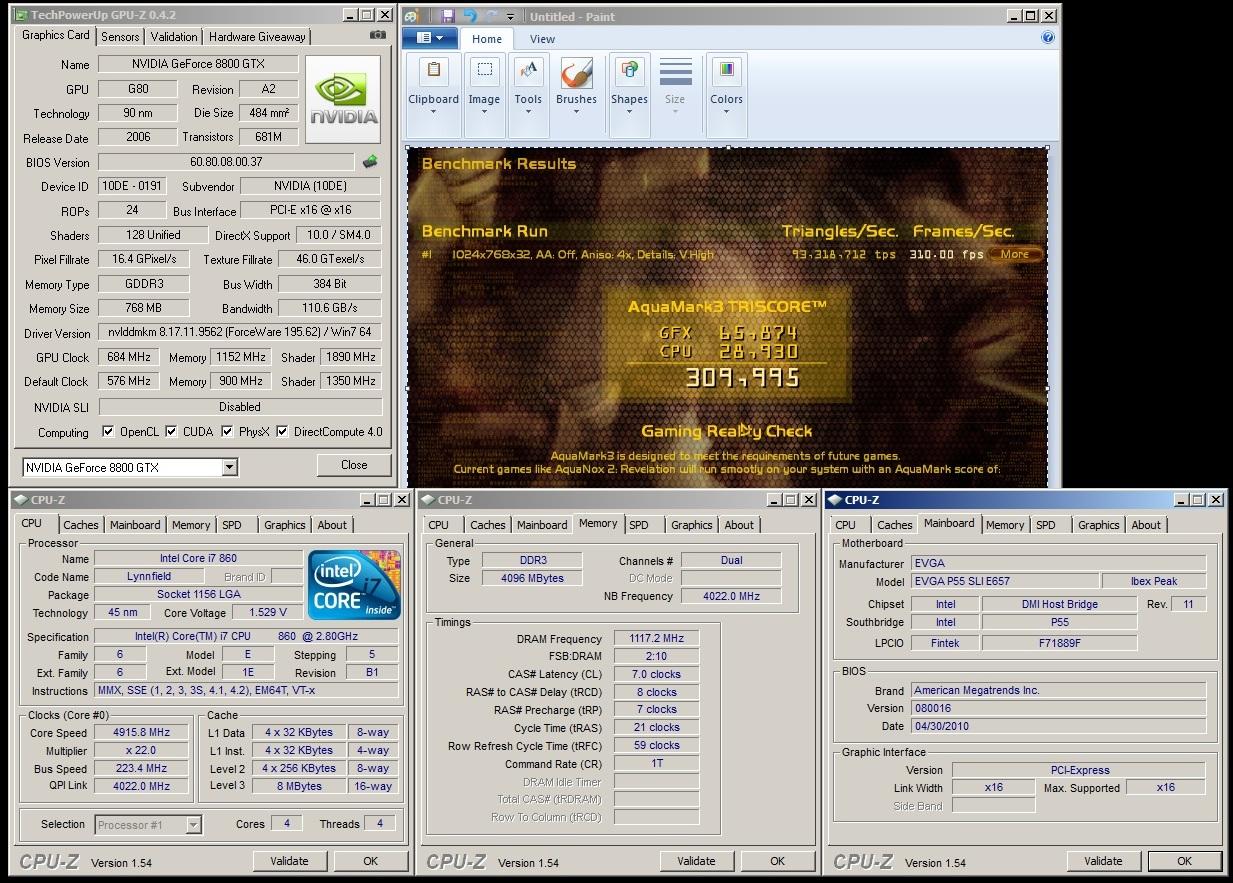Click the Paint app icon in title bar

pos(412,16)
